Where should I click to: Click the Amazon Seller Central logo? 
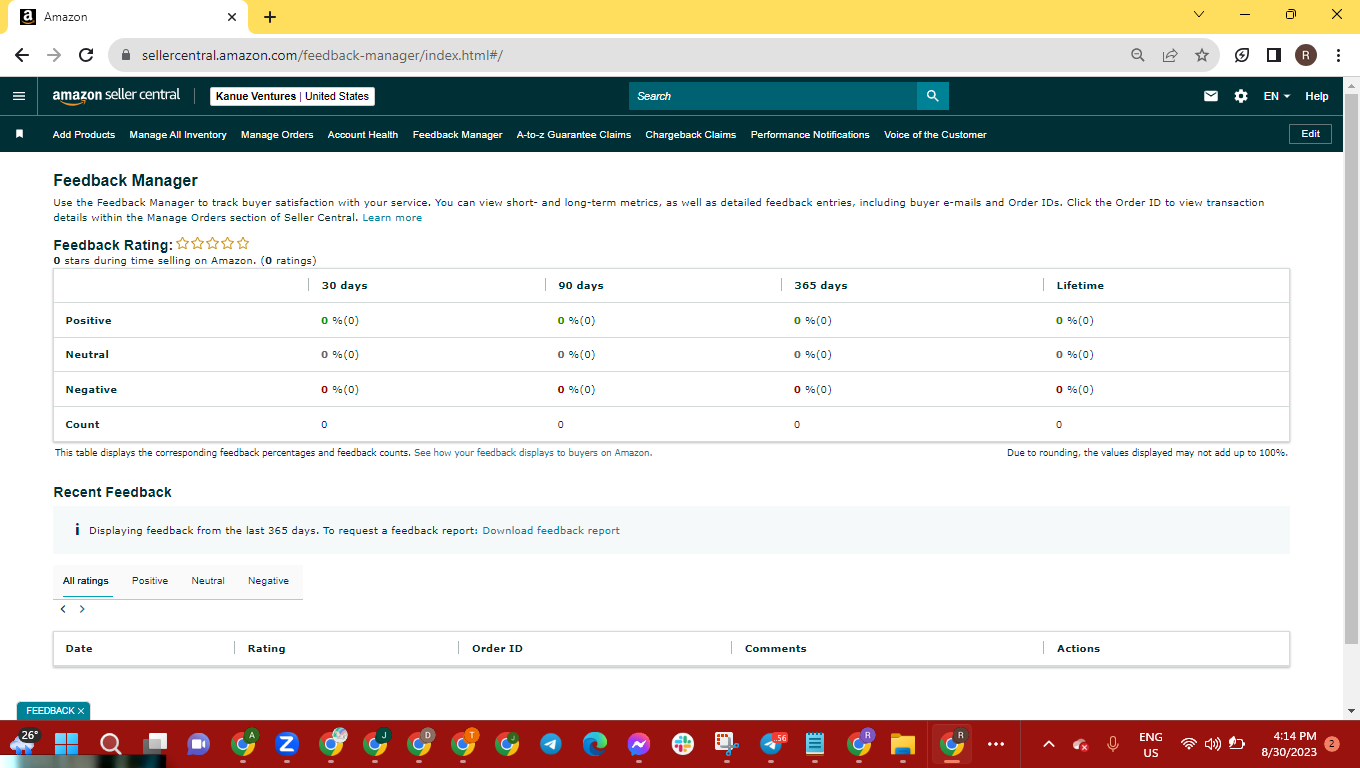116,96
